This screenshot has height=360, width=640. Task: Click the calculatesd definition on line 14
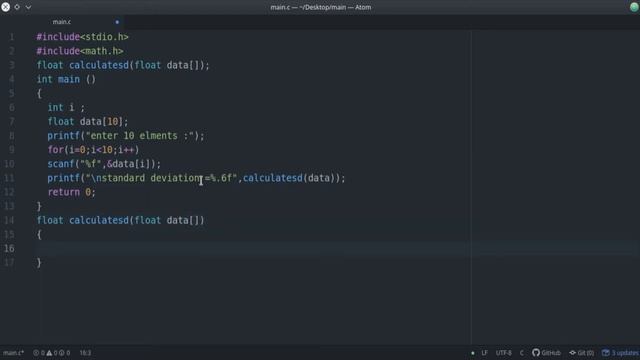[x=120, y=220]
